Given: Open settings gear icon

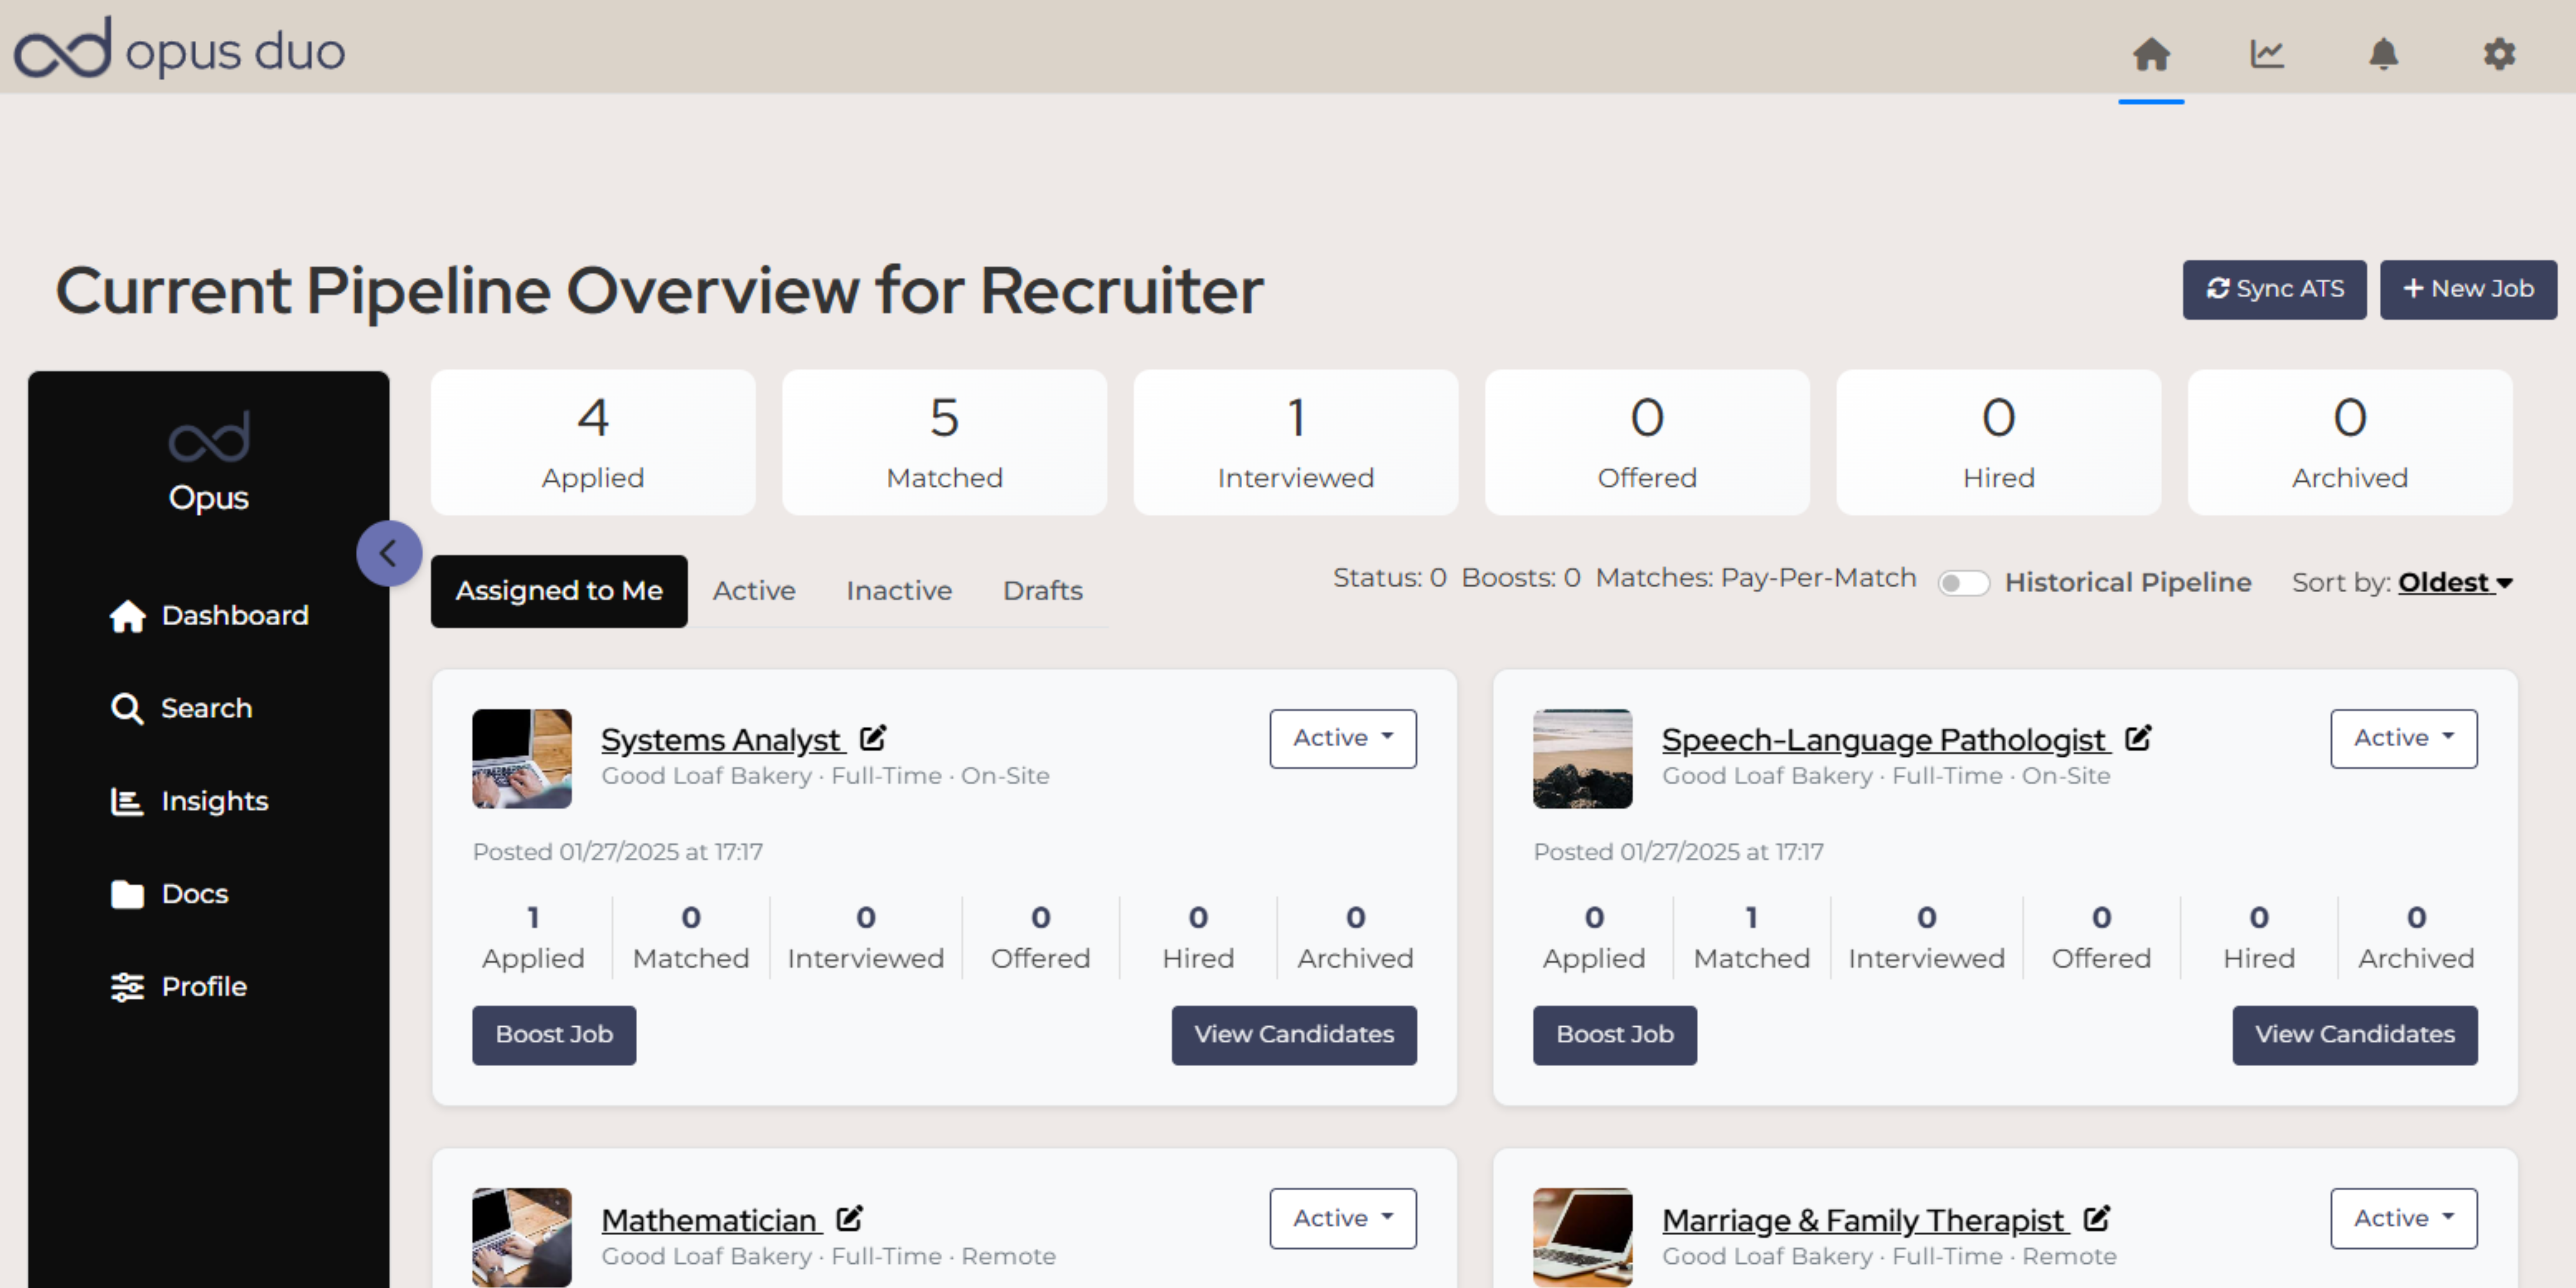Looking at the screenshot, I should pyautogui.click(x=2499, y=54).
